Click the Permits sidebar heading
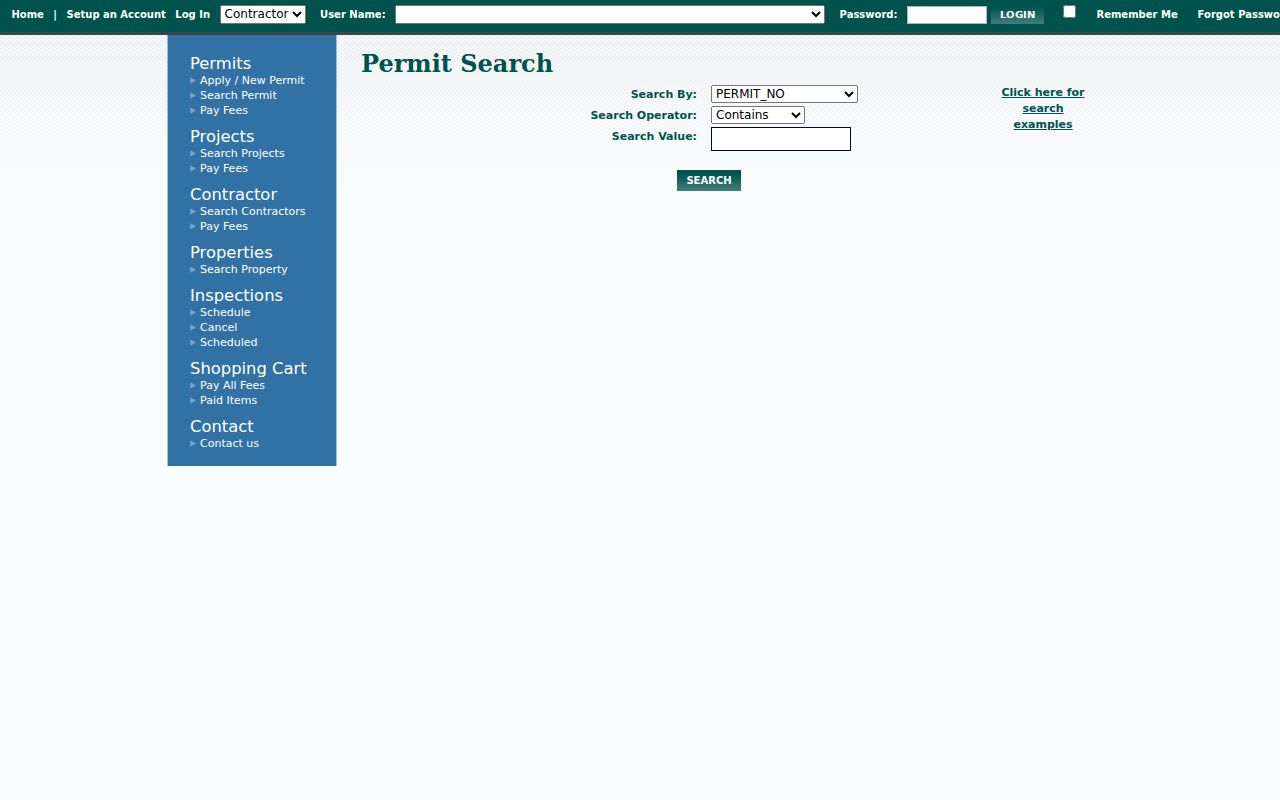 (220, 63)
